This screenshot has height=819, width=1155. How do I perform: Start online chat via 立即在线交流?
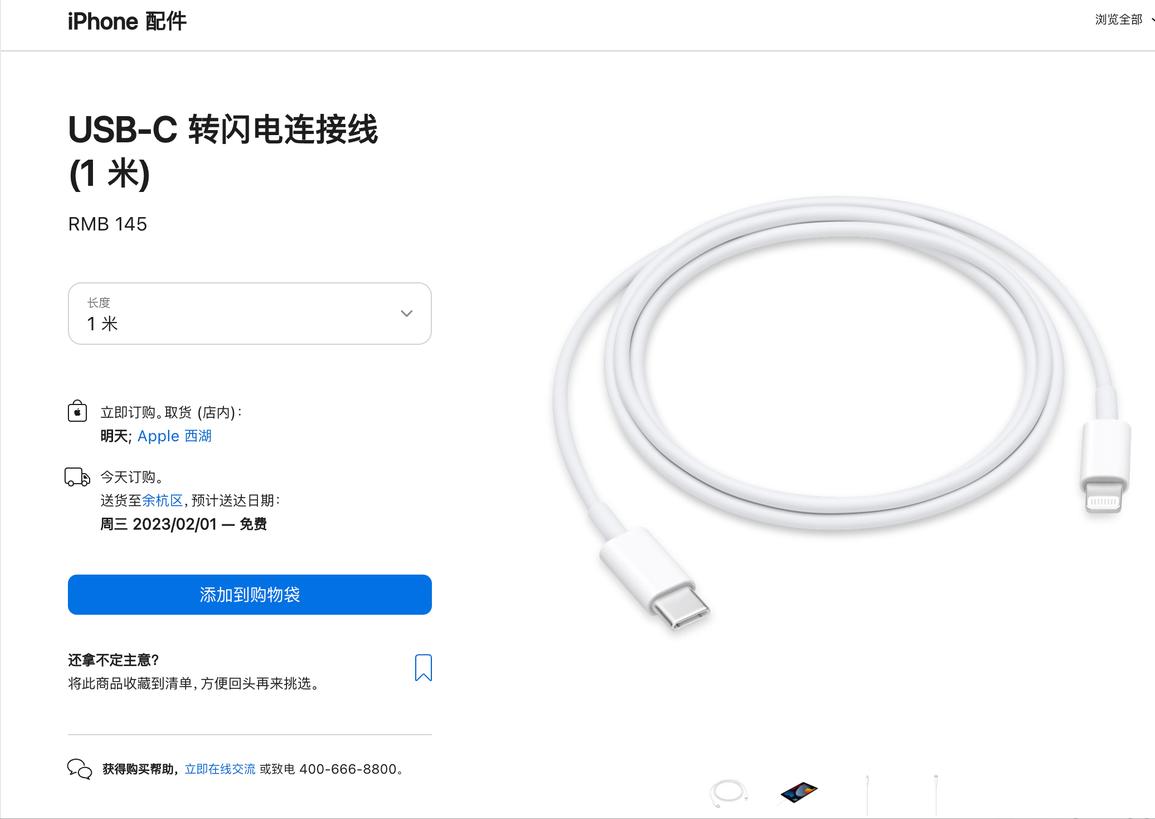point(220,769)
